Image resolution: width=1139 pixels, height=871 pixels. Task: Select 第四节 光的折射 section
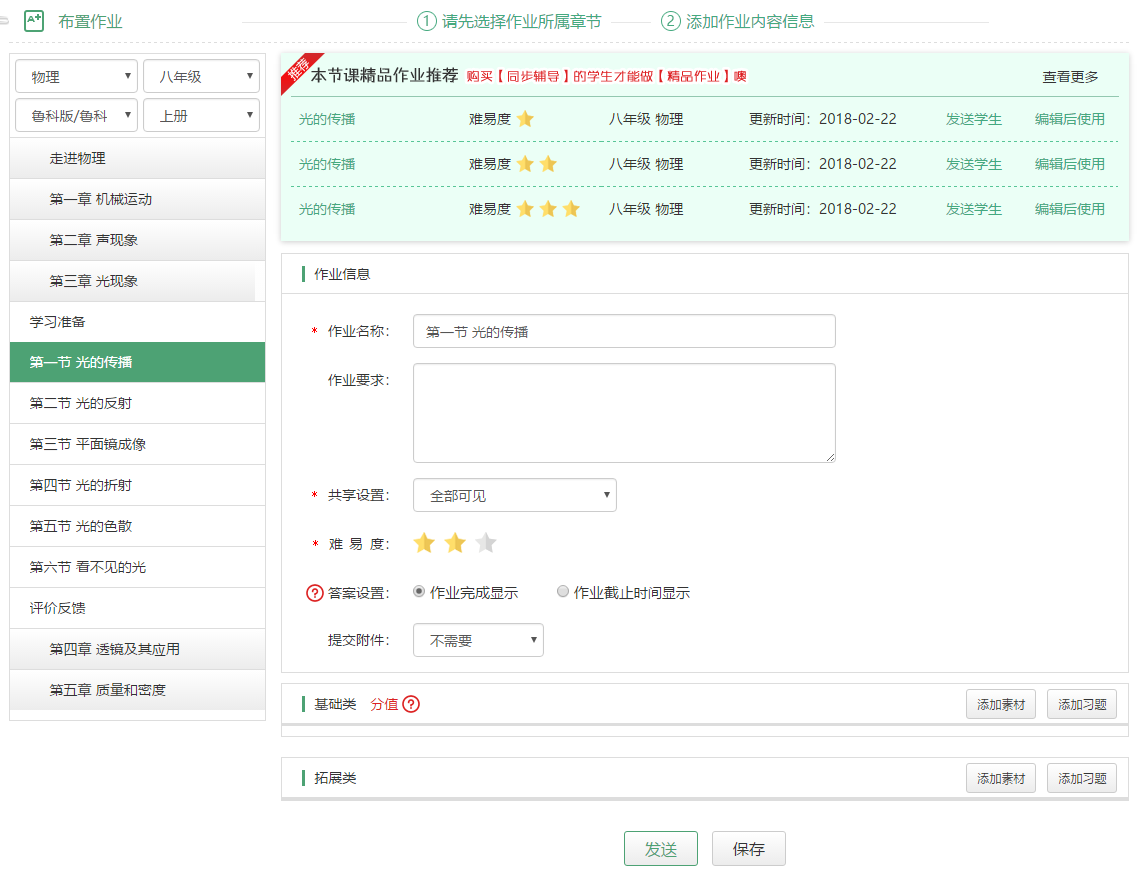pyautogui.click(x=137, y=485)
